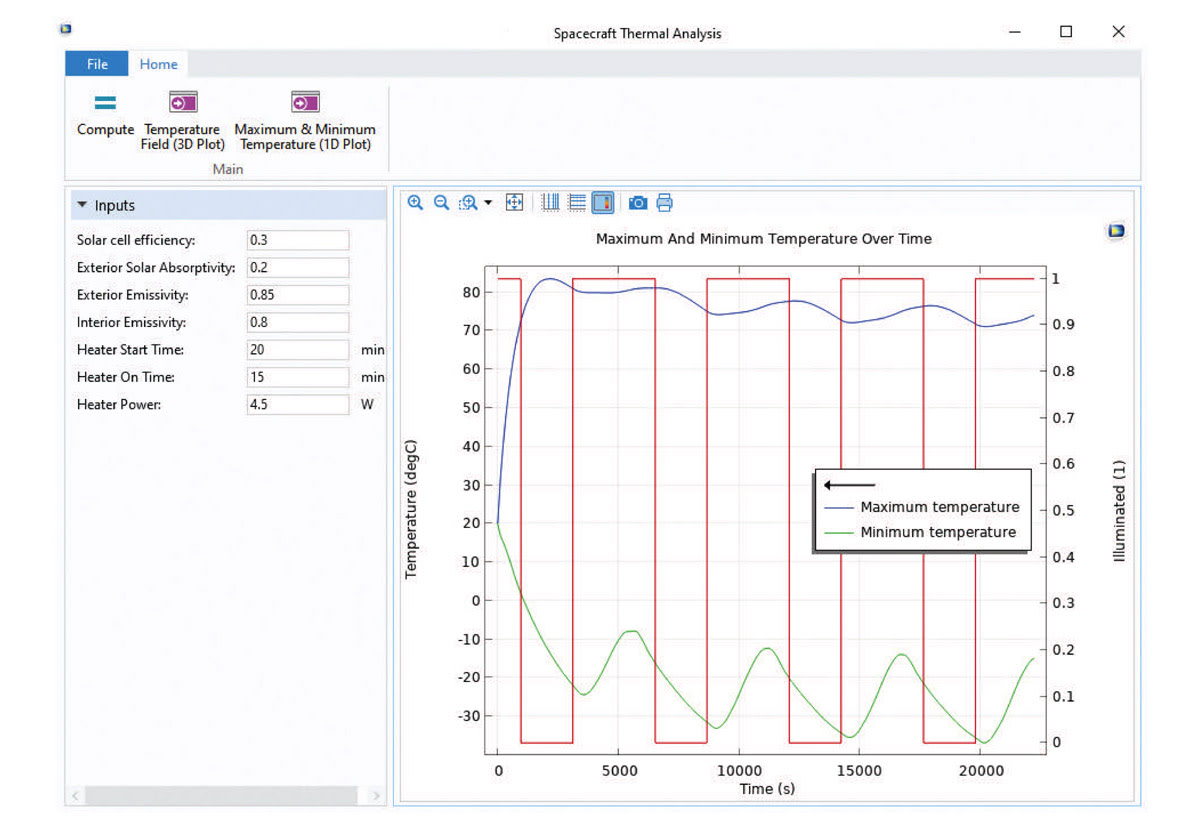The image size is (1200, 825).
Task: Click the 'Solar cell efficiency:' label
Action: (136, 241)
